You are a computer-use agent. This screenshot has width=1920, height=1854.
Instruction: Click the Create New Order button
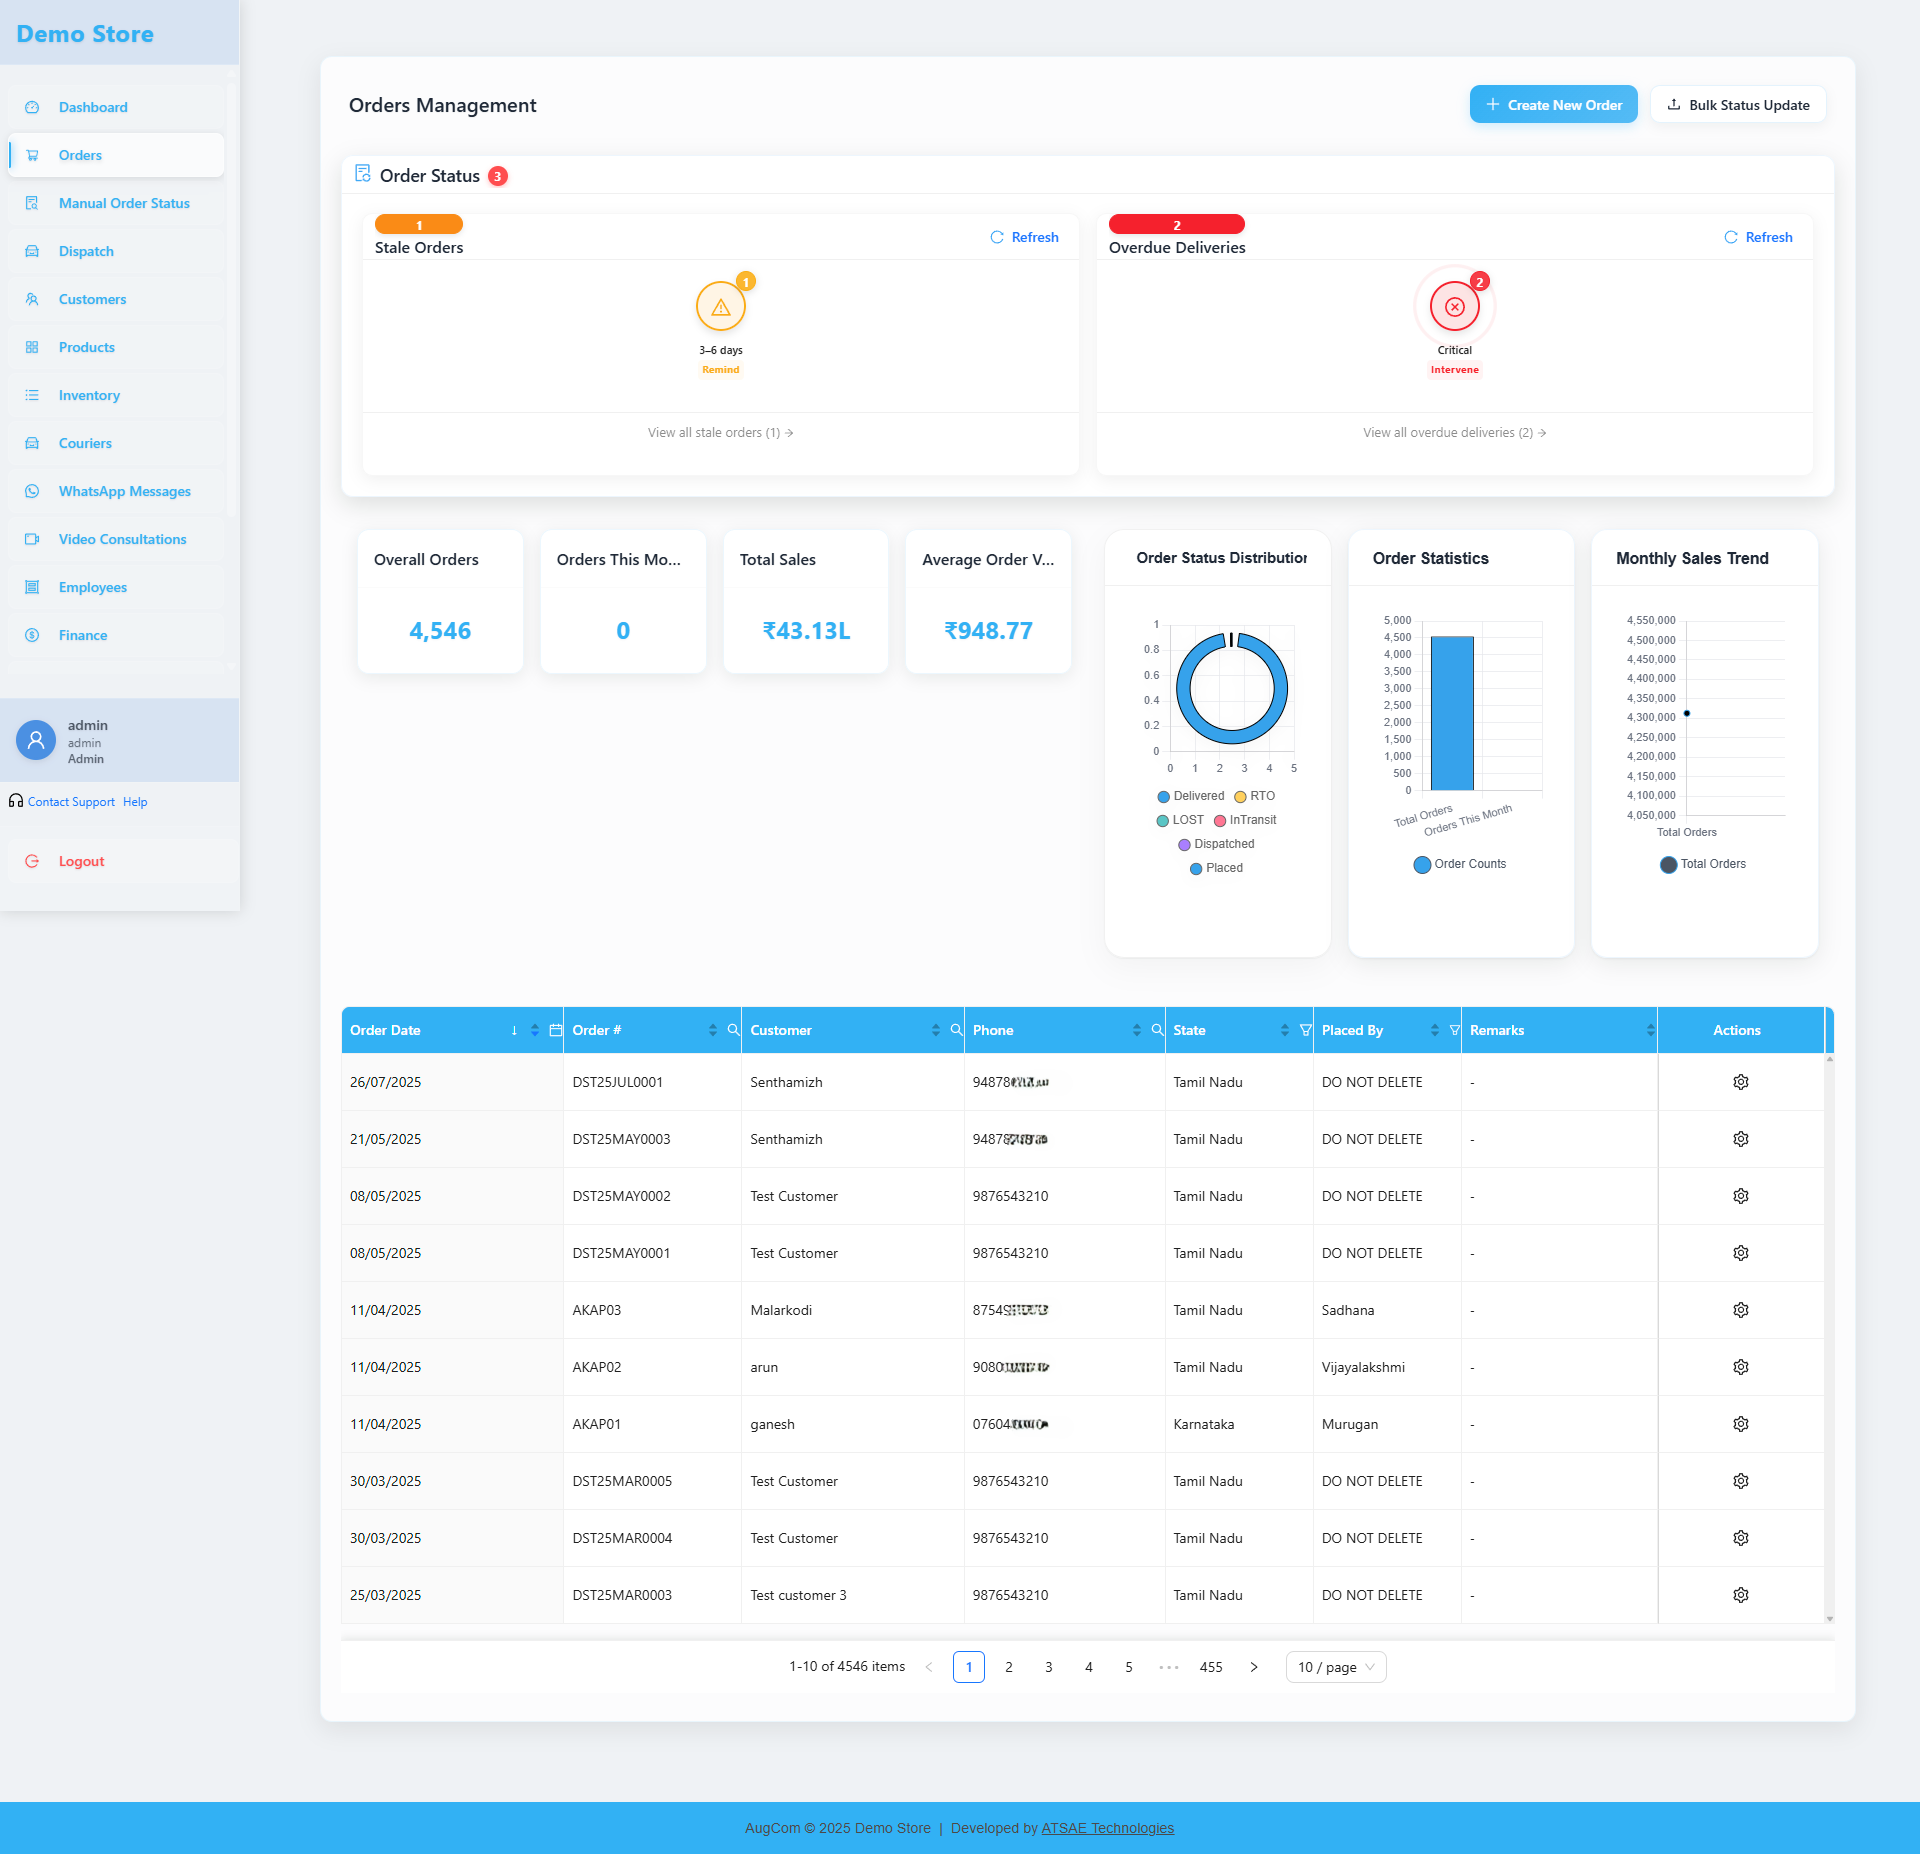(x=1553, y=104)
